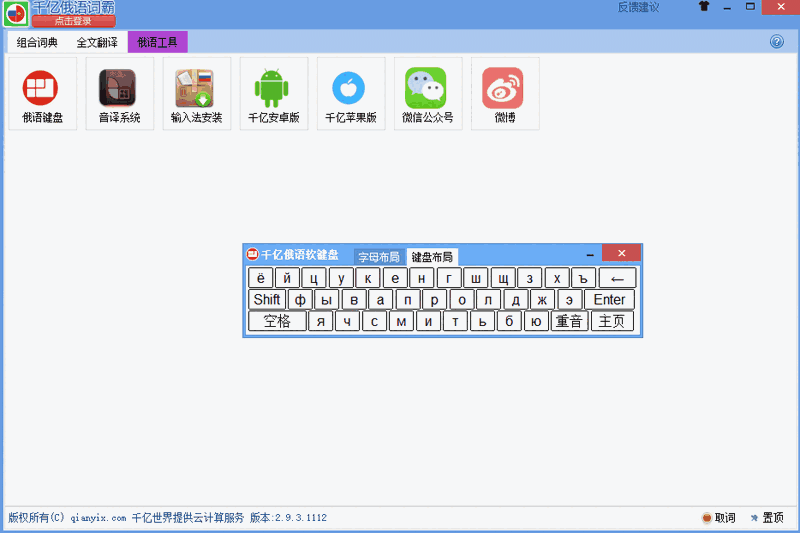Image resolution: width=800 pixels, height=533 pixels.
Task: Tap the о key
Action: click(462, 299)
